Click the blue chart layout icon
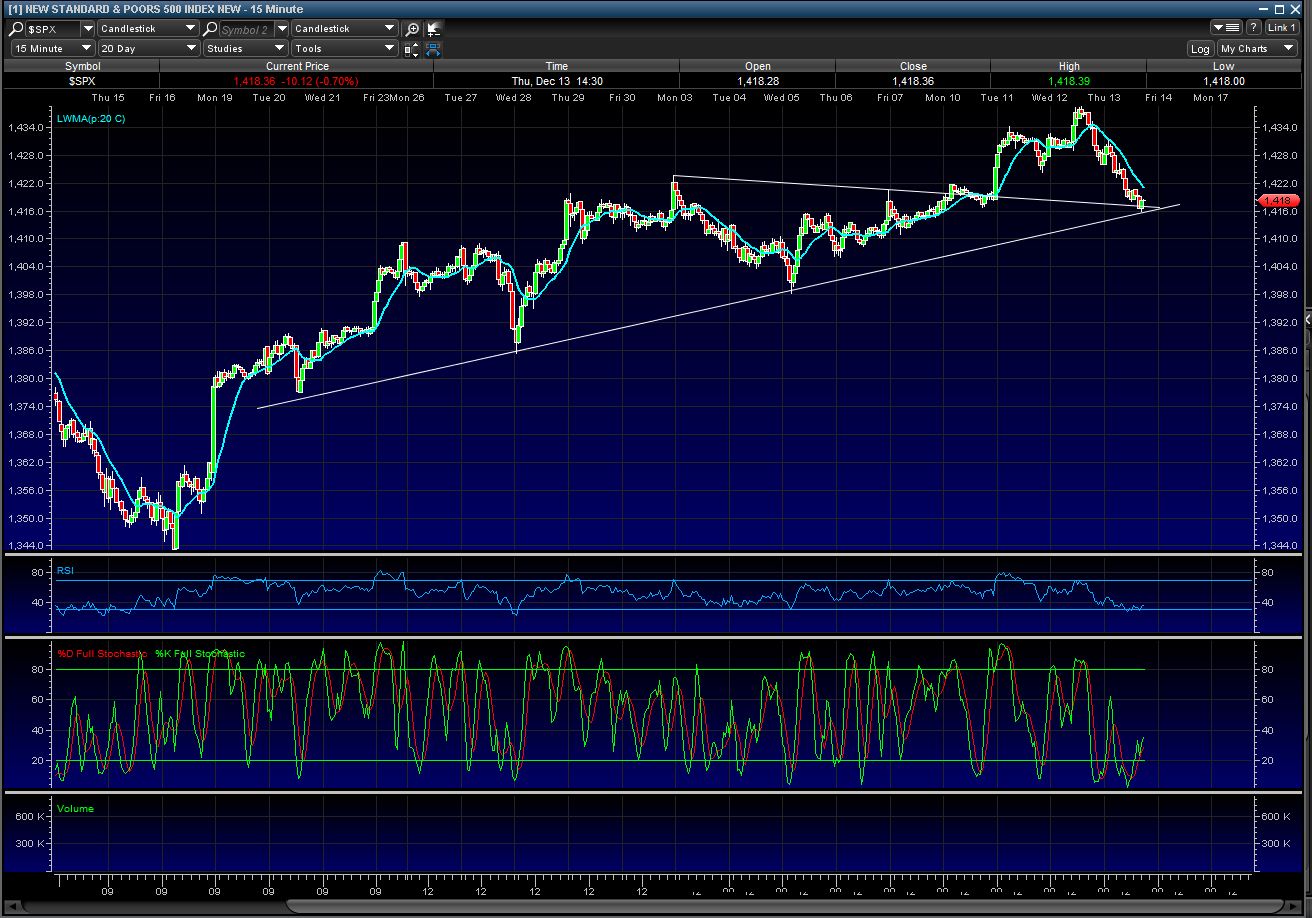 433,48
